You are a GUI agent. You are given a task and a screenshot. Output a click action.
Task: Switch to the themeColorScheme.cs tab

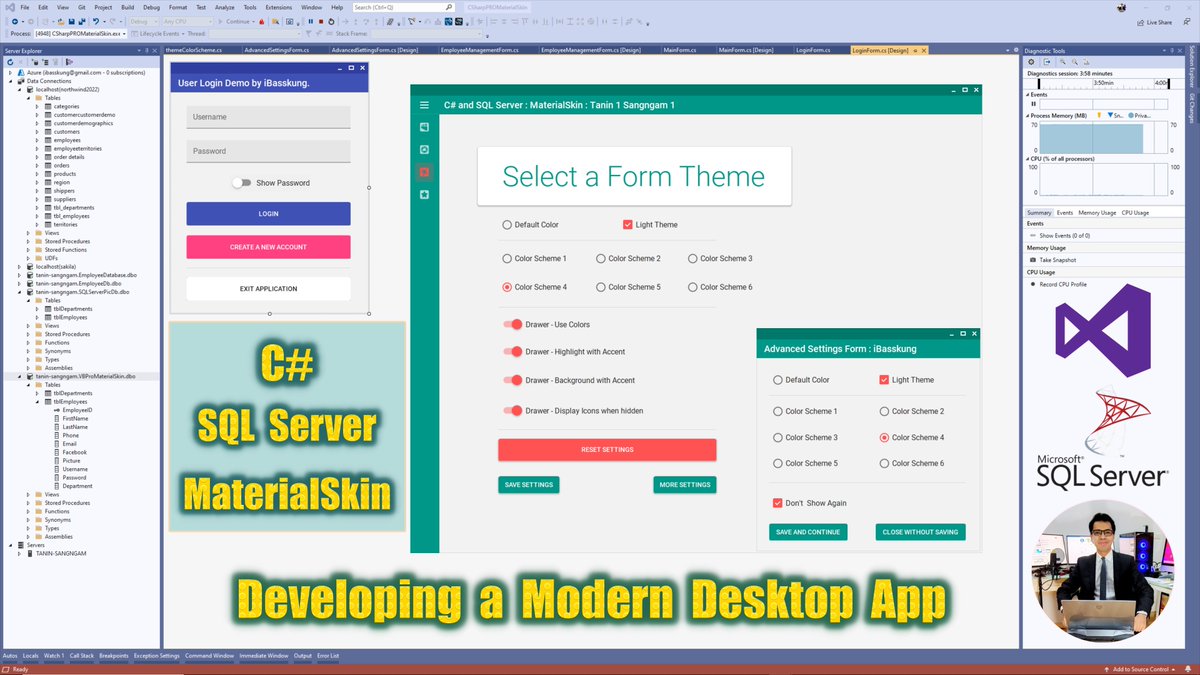[196, 50]
